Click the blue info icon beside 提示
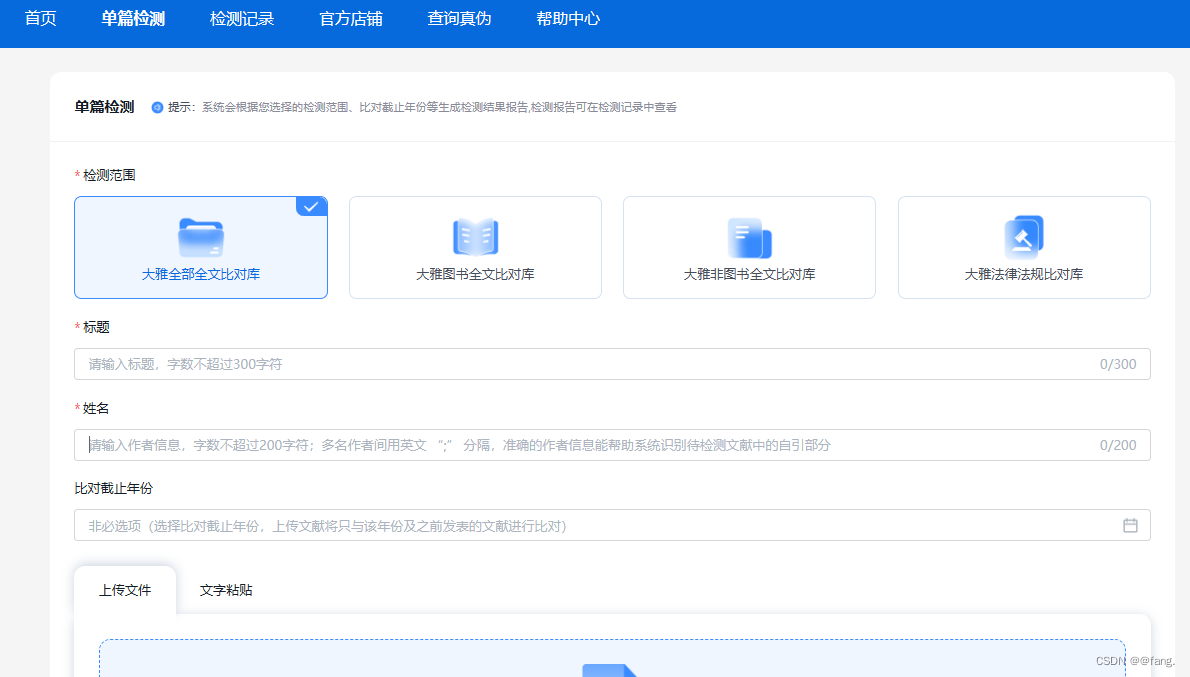Image resolution: width=1190 pixels, height=677 pixels. point(157,108)
